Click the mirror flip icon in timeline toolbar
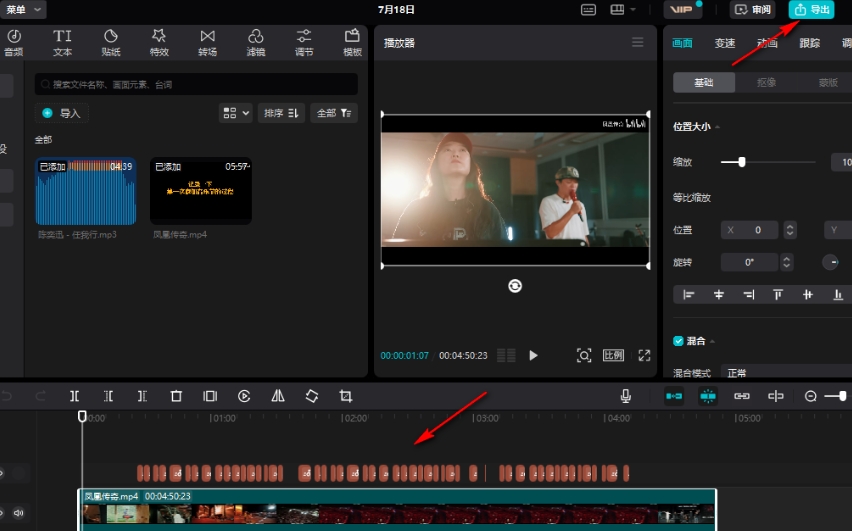The width and height of the screenshot is (852, 531). tap(278, 396)
